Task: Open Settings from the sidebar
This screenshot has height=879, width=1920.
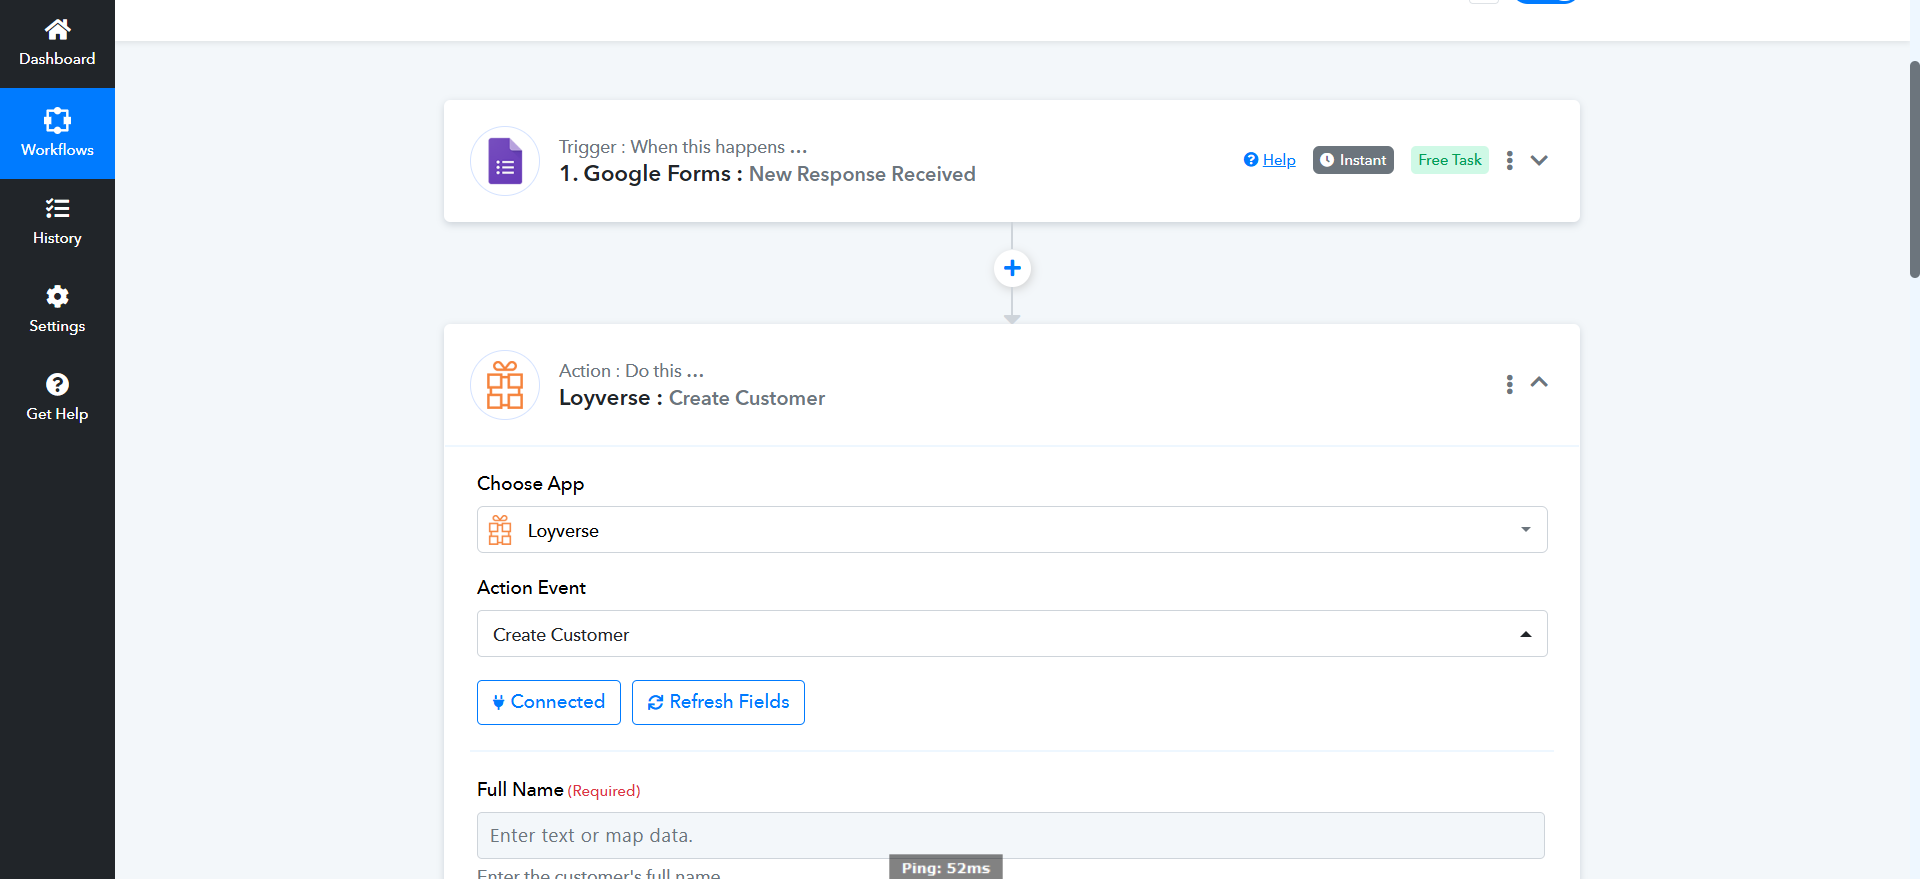Action: (57, 310)
